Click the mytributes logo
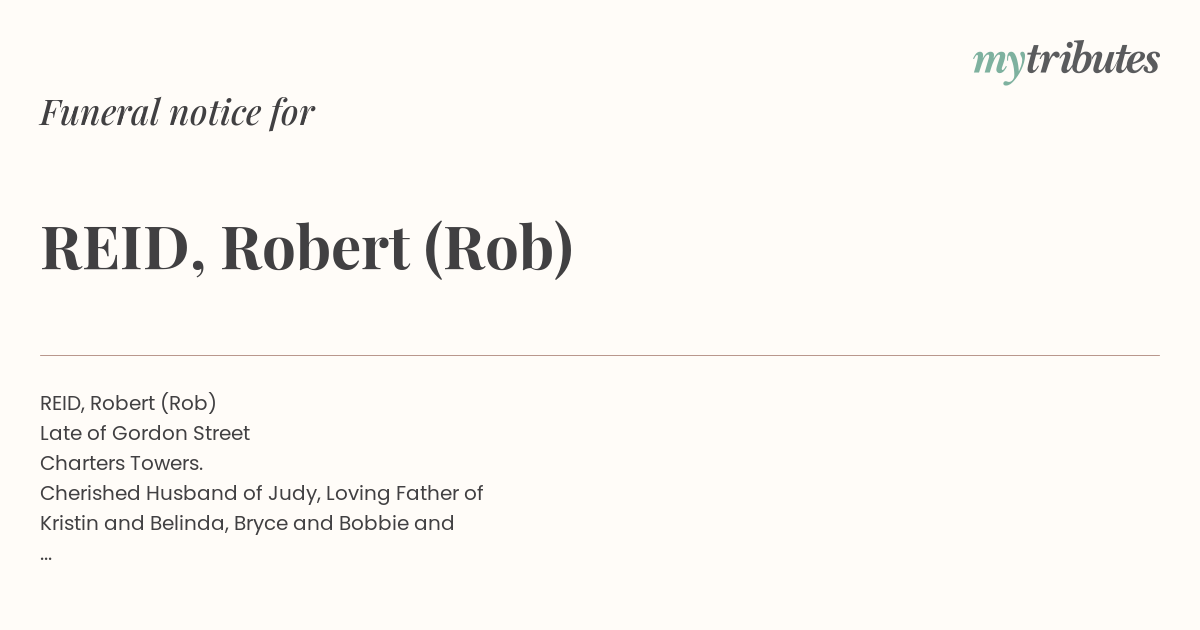 (1066, 61)
